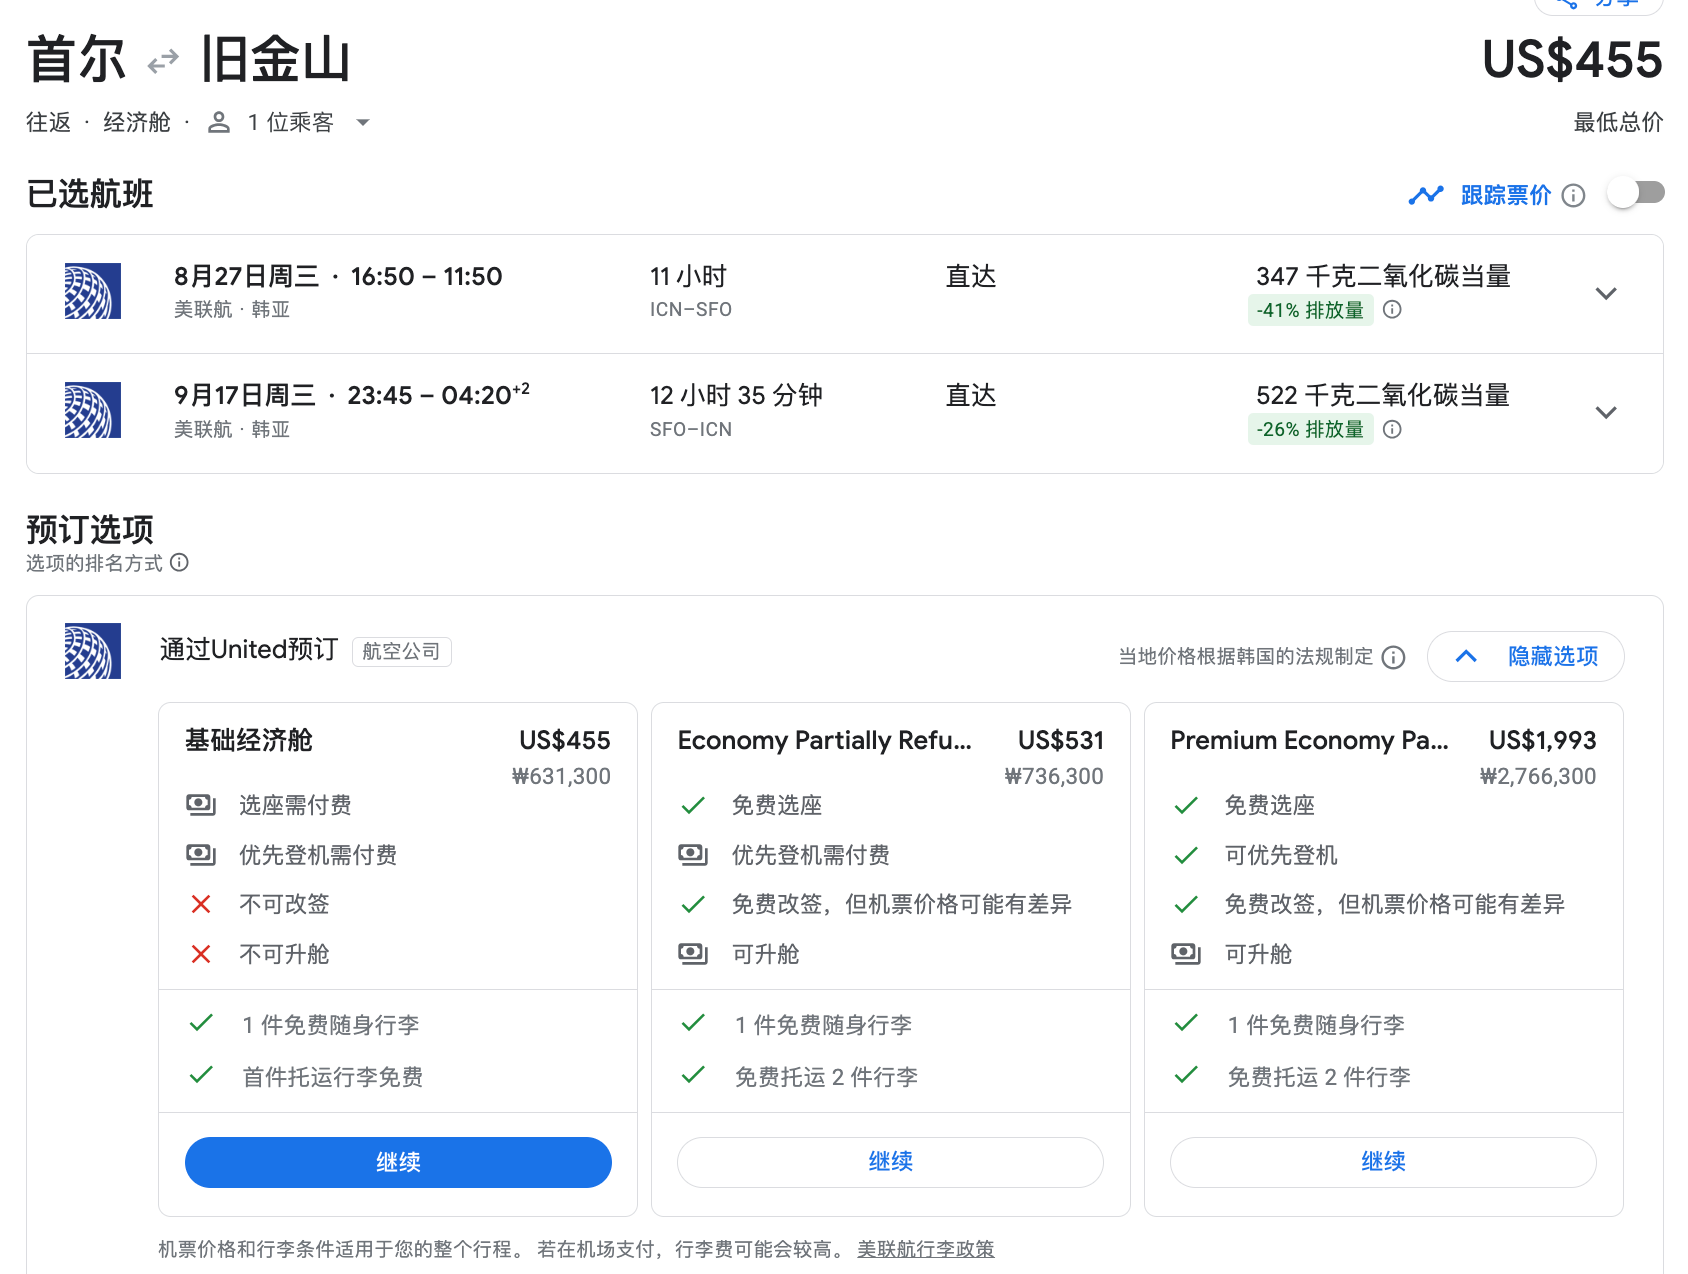Image resolution: width=1688 pixels, height=1274 pixels.
Task: Click the red X beside 不可升舱
Action: pyautogui.click(x=201, y=954)
